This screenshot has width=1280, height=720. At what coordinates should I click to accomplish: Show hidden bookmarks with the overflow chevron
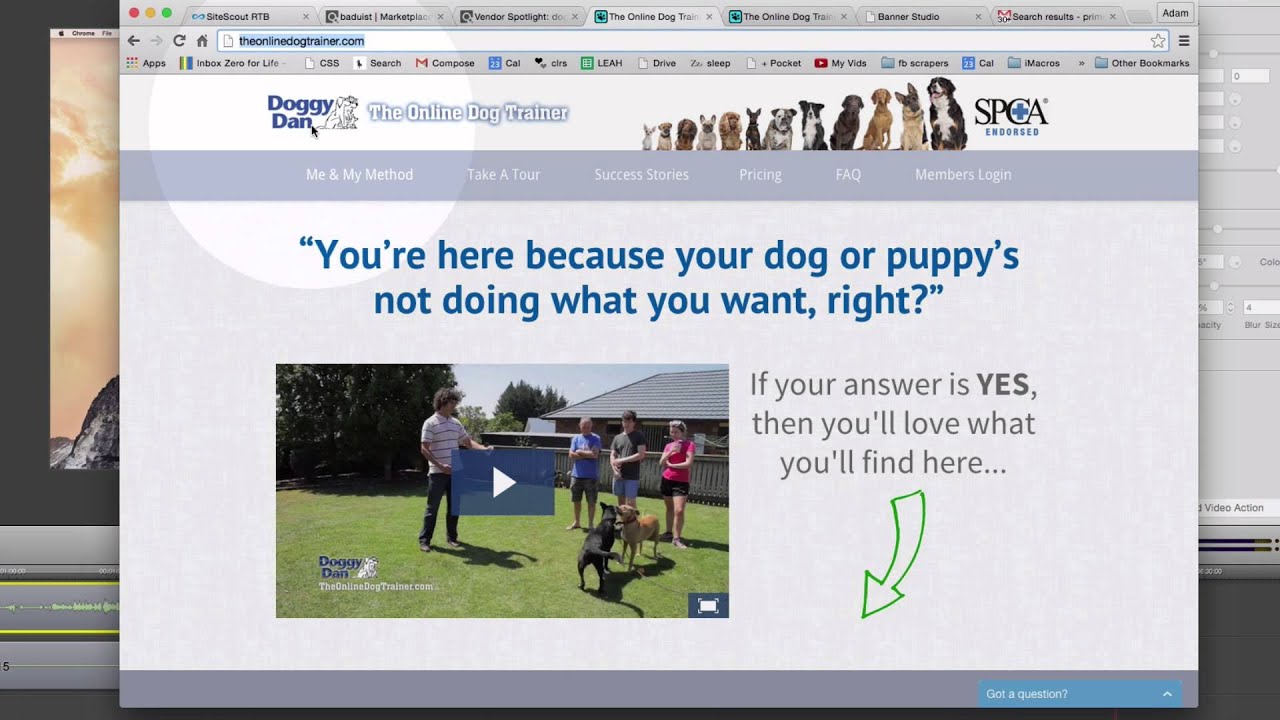[x=1081, y=63]
